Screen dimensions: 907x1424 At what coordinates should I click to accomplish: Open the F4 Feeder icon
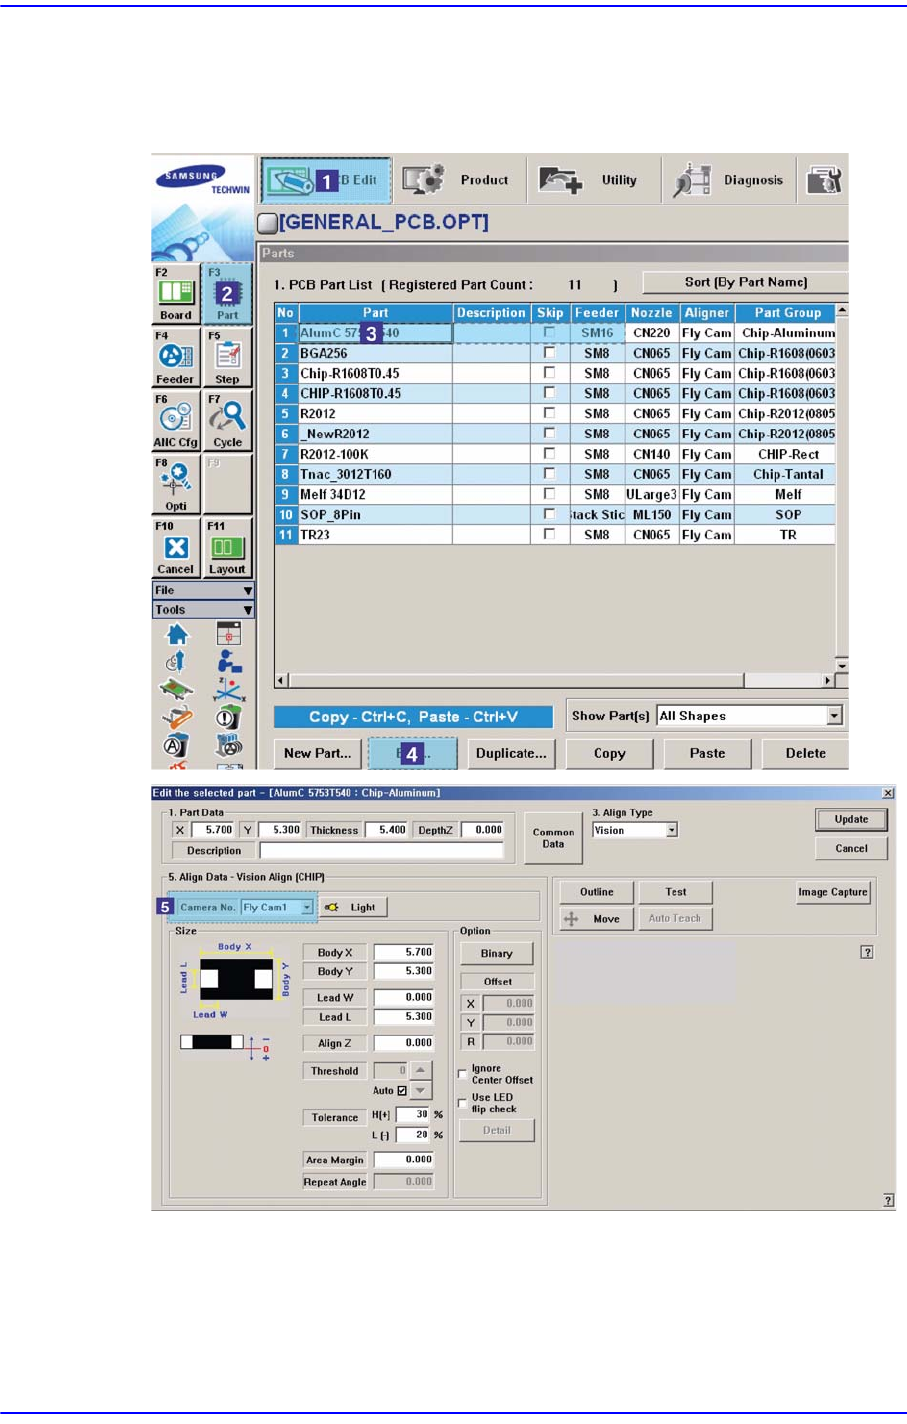176,357
